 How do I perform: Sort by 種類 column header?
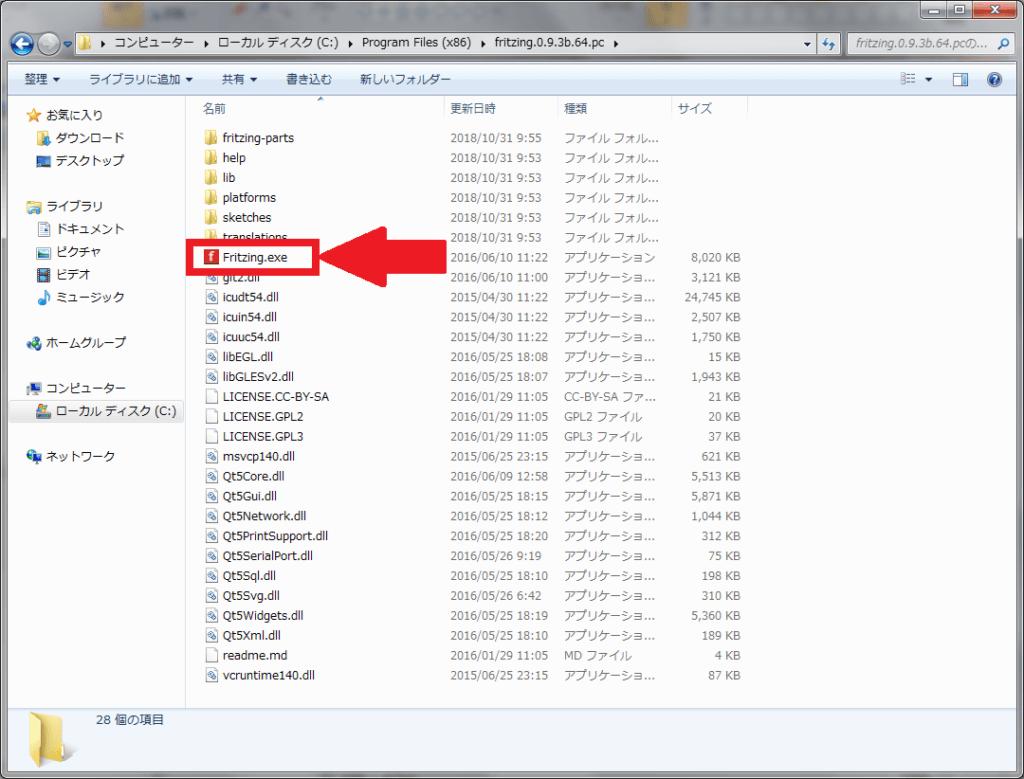click(x=575, y=108)
